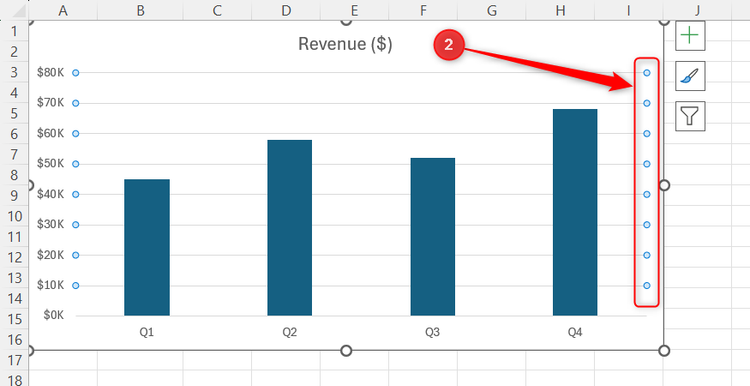
Task: Click the chart's top-center resize handle
Action: pyautogui.click(x=346, y=21)
